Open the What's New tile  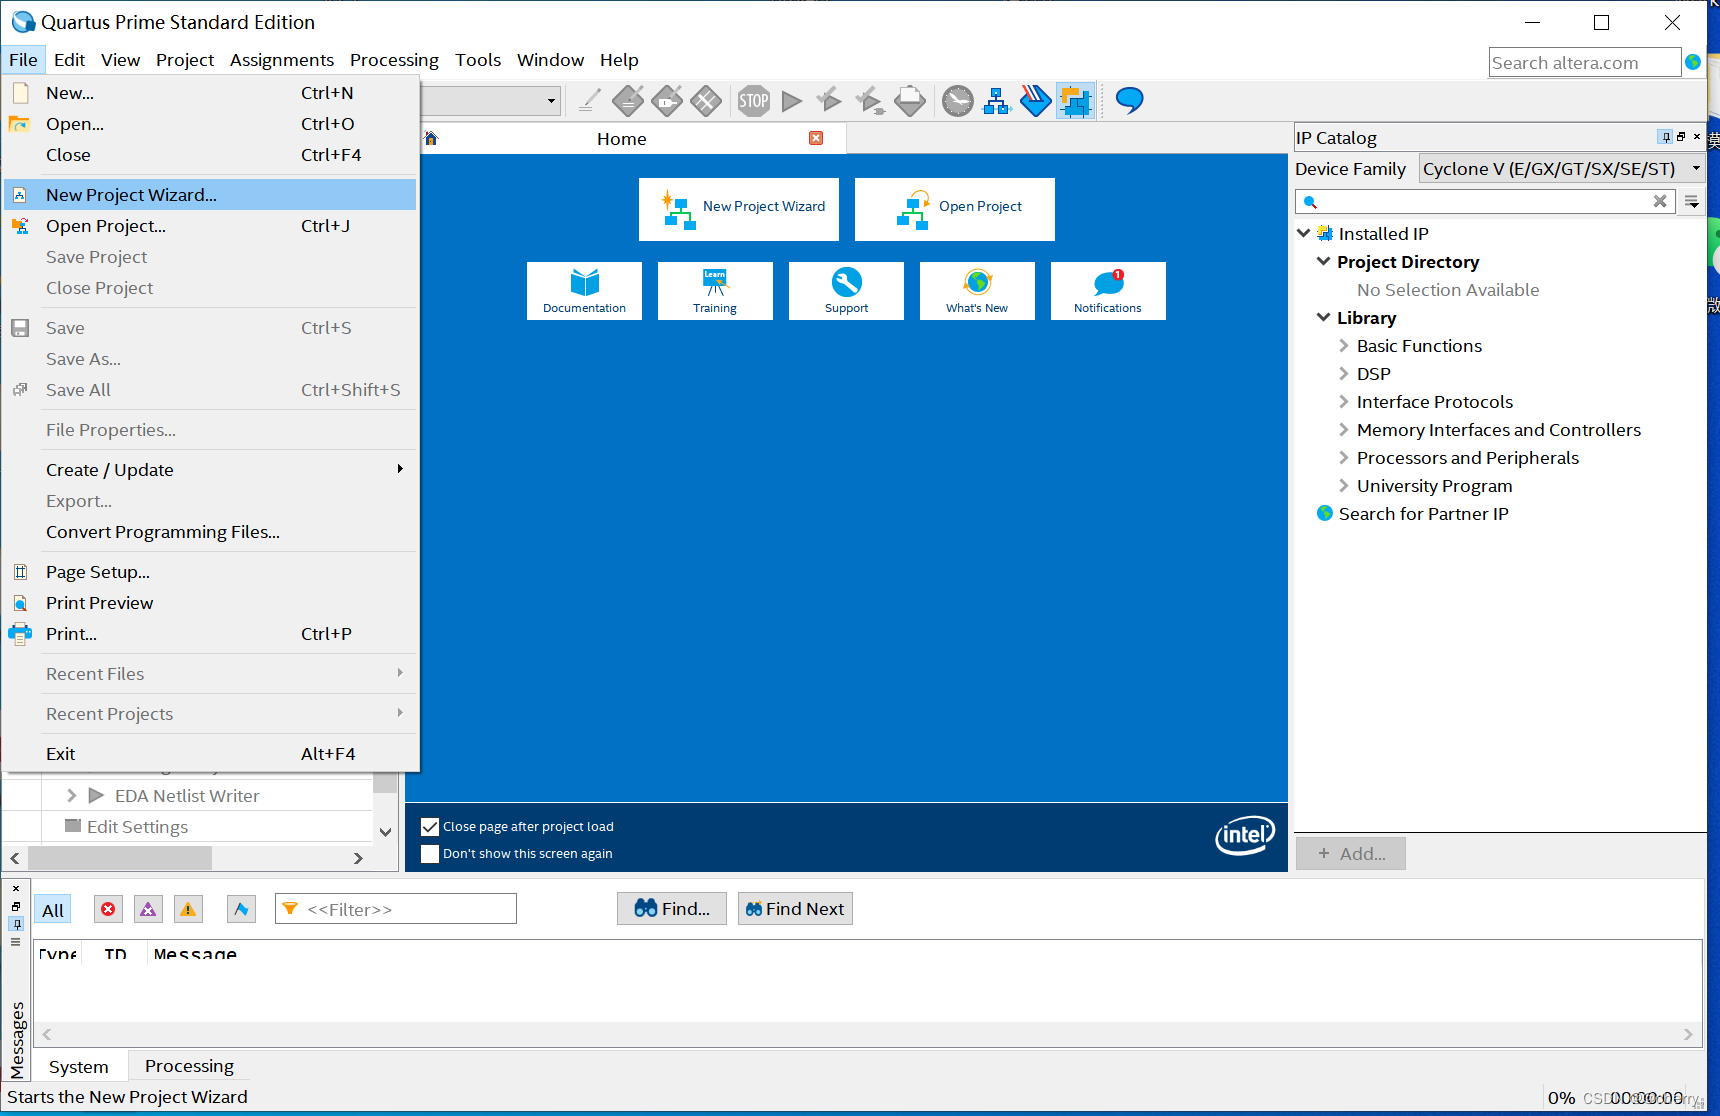coord(977,291)
